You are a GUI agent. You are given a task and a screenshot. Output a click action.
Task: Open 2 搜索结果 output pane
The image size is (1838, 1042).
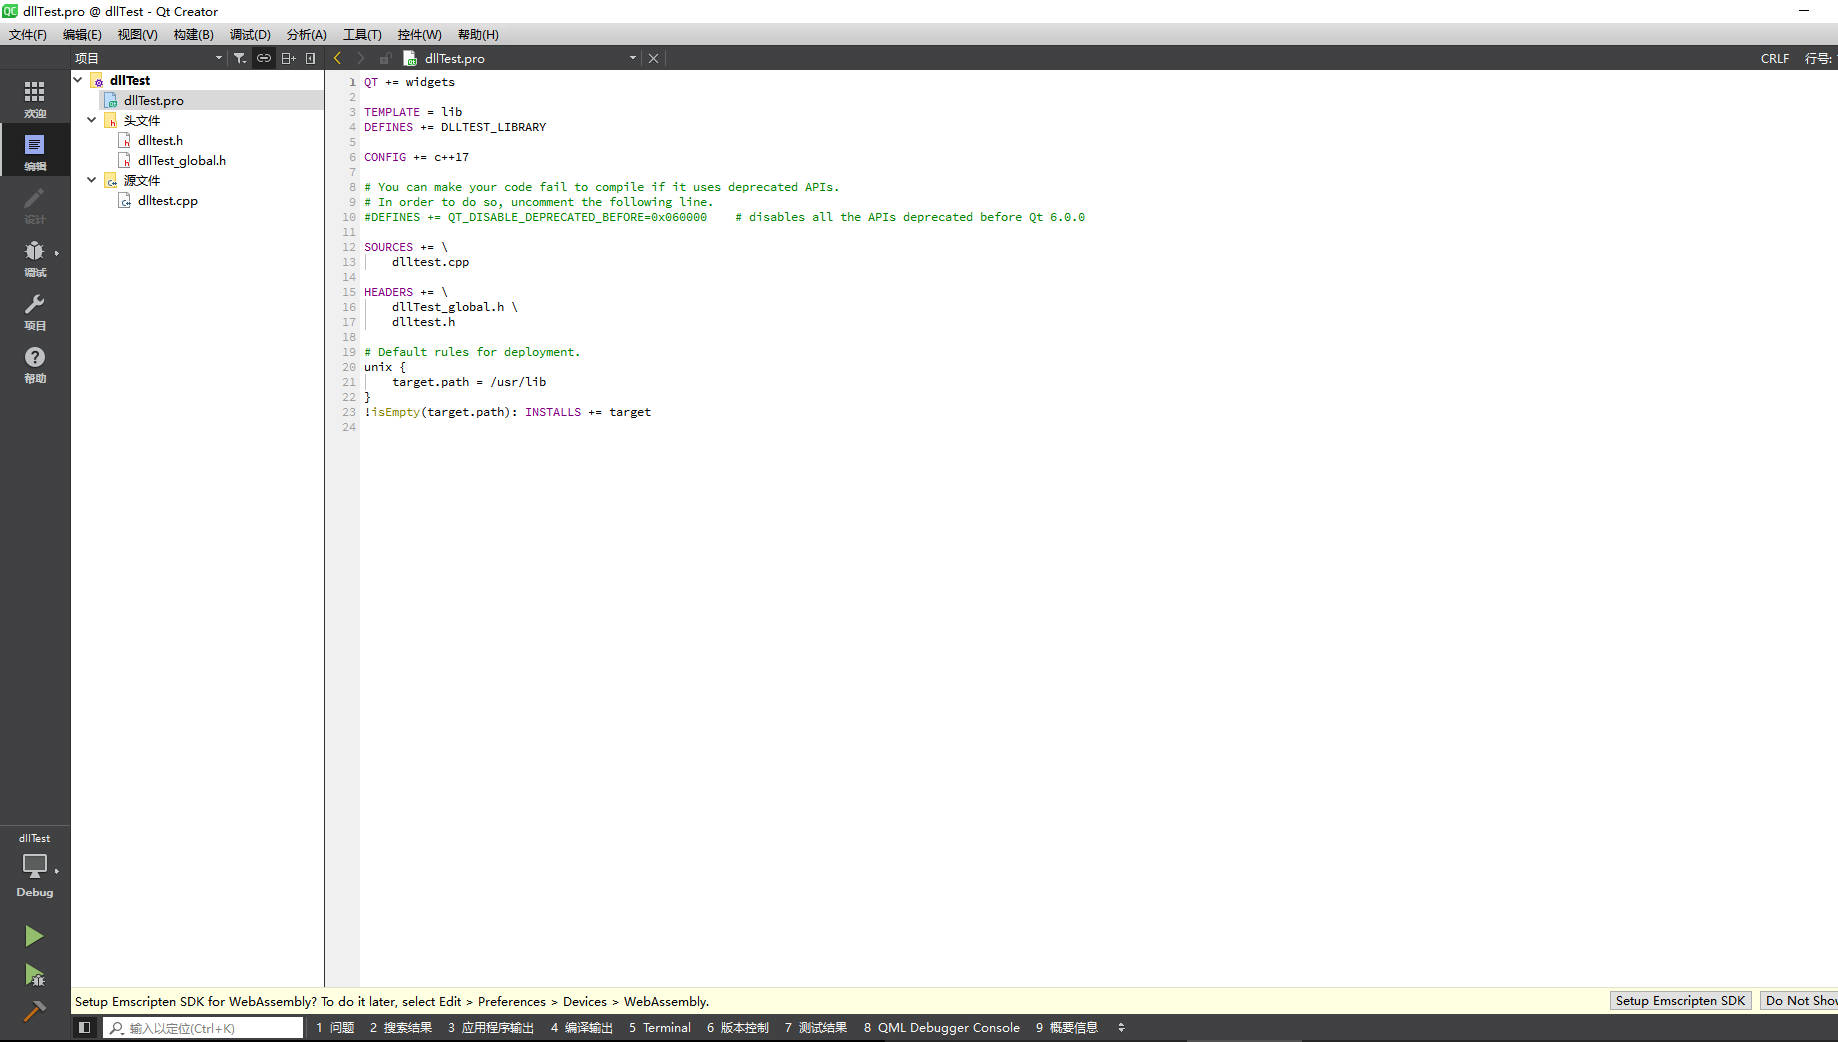tap(400, 1027)
